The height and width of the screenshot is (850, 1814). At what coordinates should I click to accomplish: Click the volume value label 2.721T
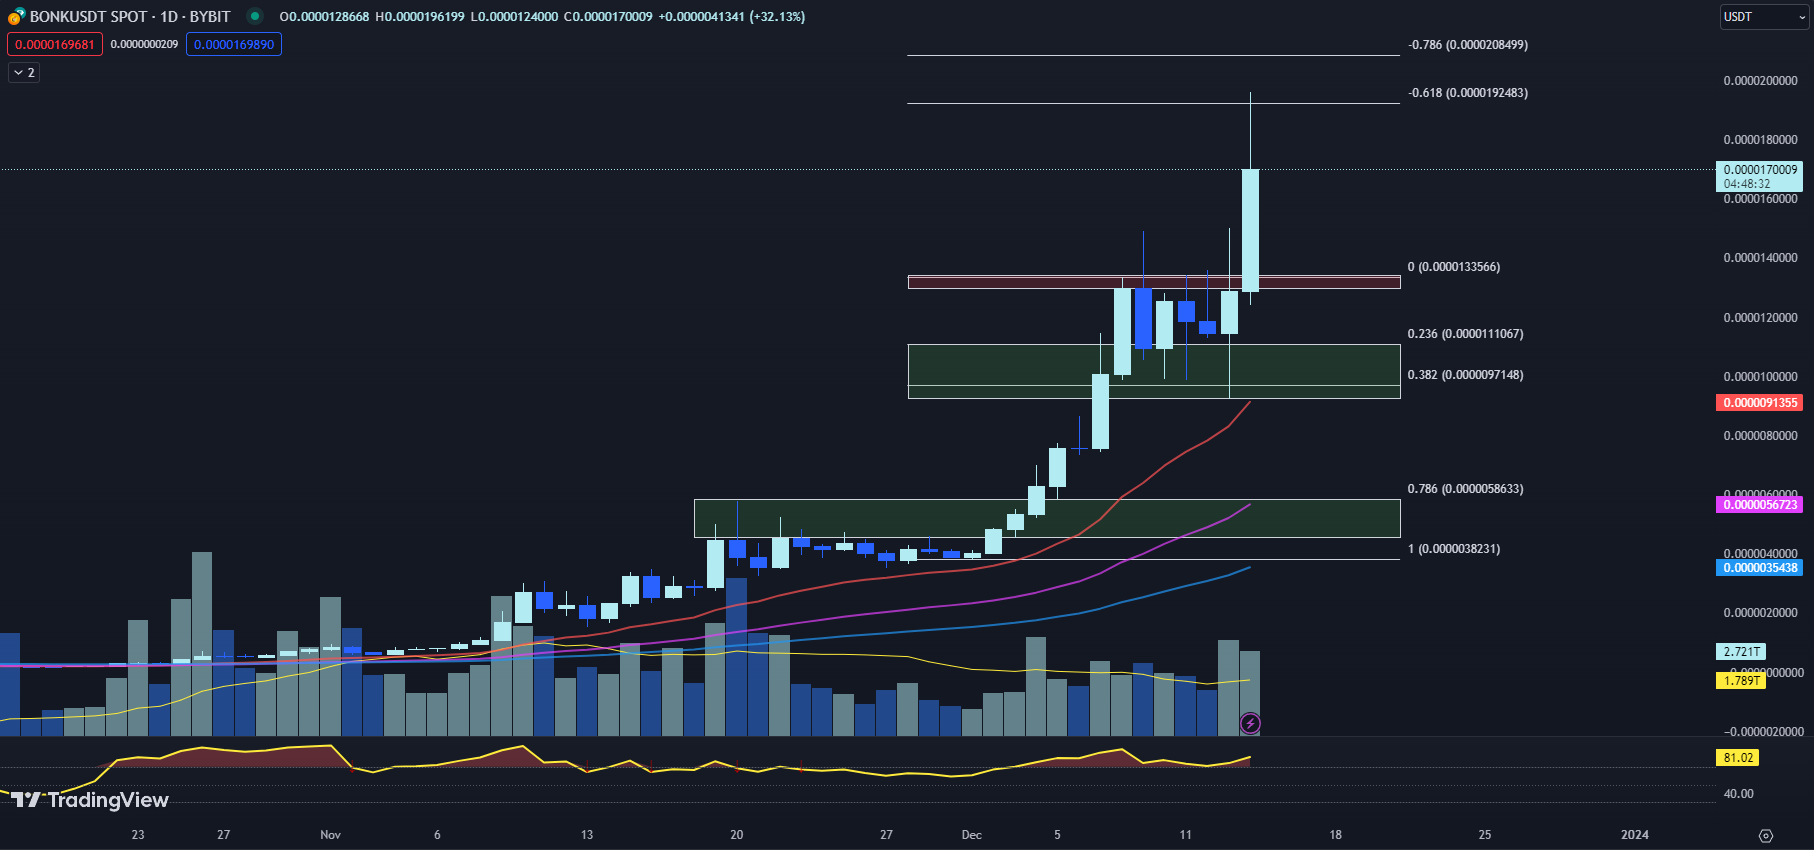pyautogui.click(x=1741, y=652)
